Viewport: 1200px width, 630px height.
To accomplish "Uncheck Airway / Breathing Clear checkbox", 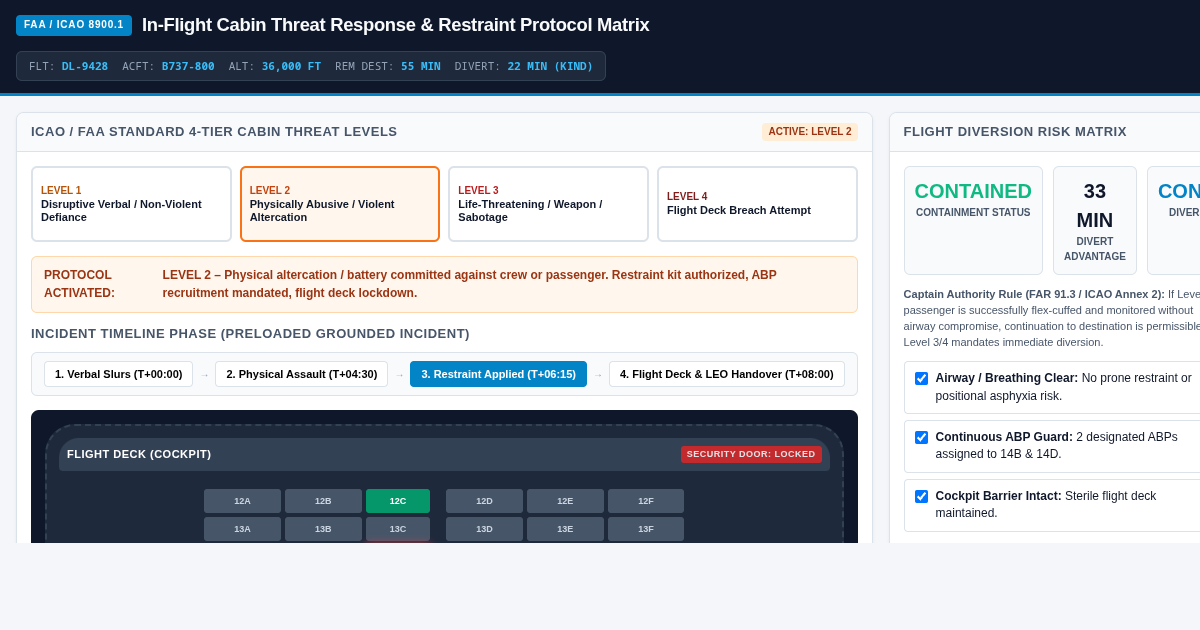I will point(921,379).
